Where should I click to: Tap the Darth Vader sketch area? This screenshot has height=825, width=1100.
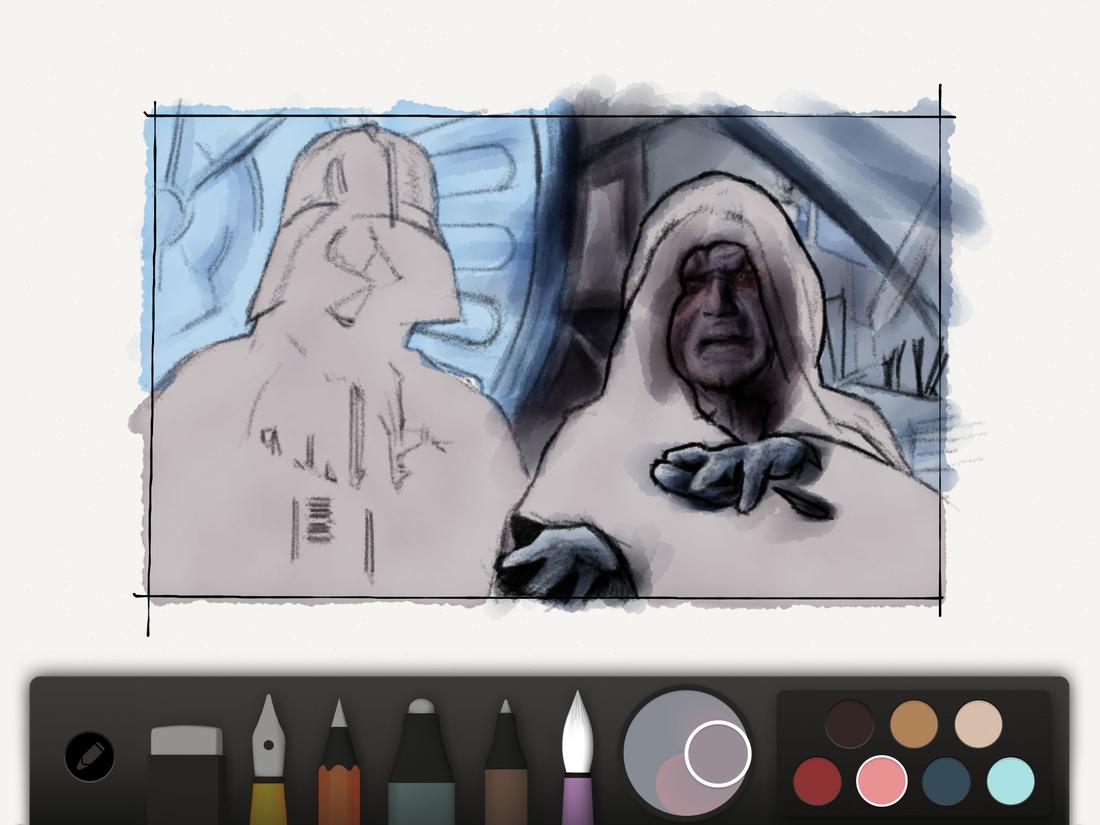point(330,300)
